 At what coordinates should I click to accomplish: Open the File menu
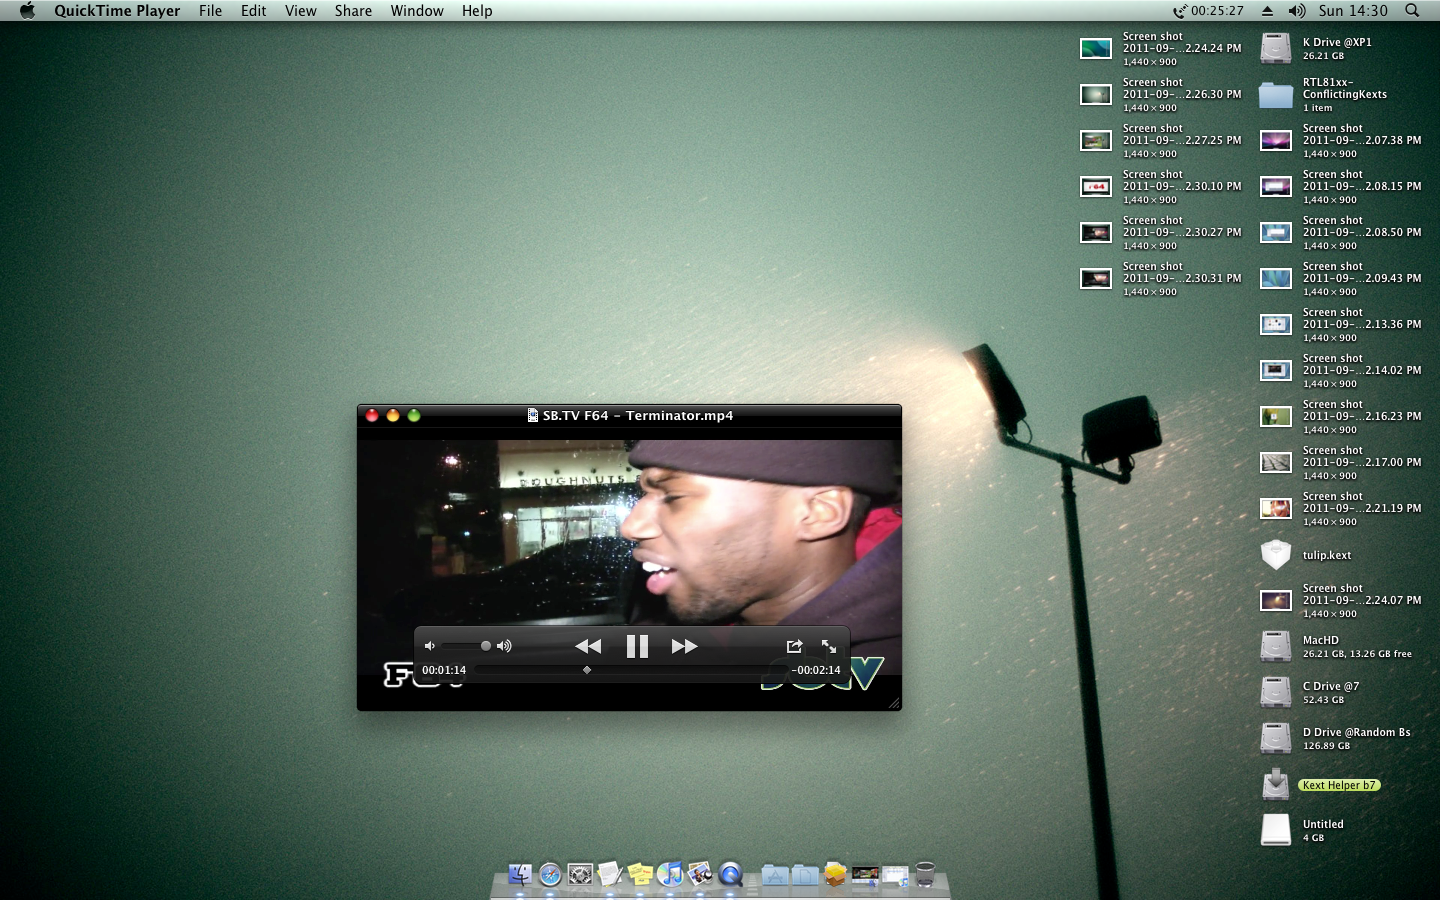coord(210,11)
